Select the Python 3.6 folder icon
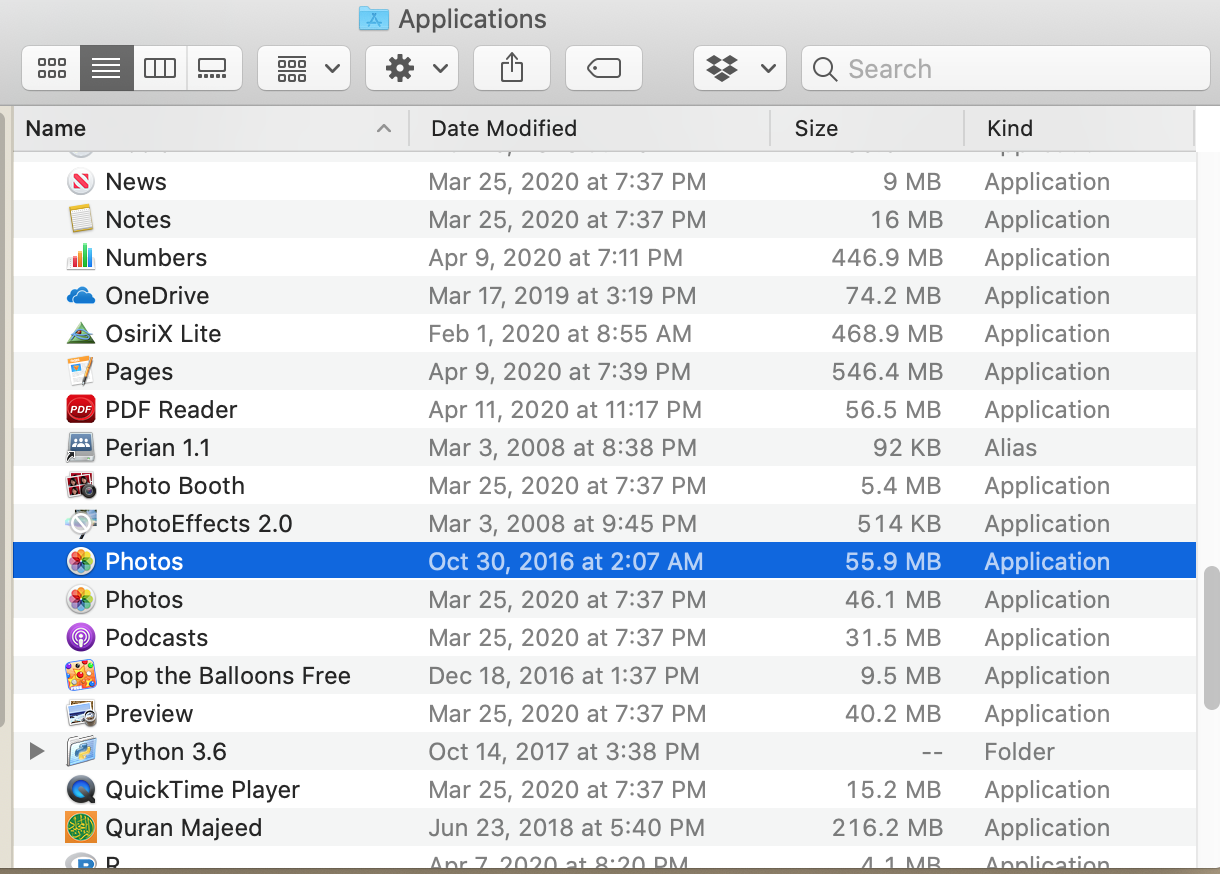The width and height of the screenshot is (1220, 874). [81, 752]
